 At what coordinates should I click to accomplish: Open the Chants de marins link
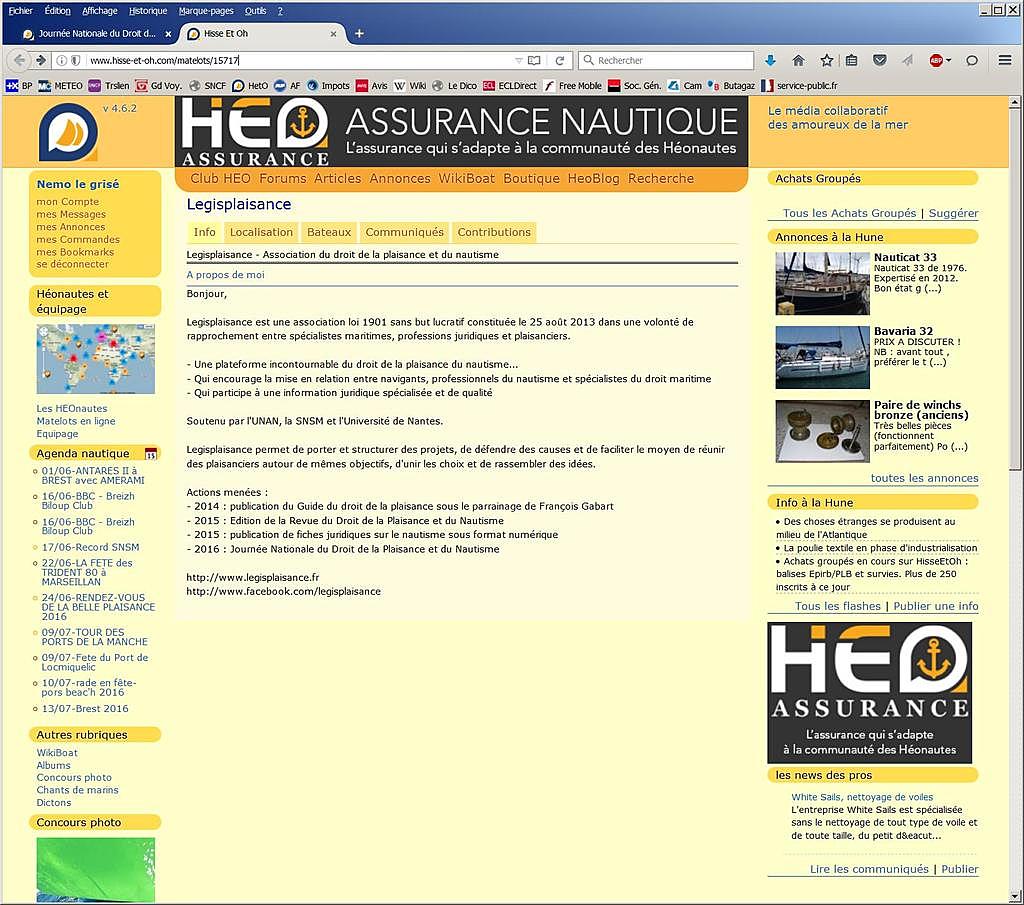pos(78,790)
